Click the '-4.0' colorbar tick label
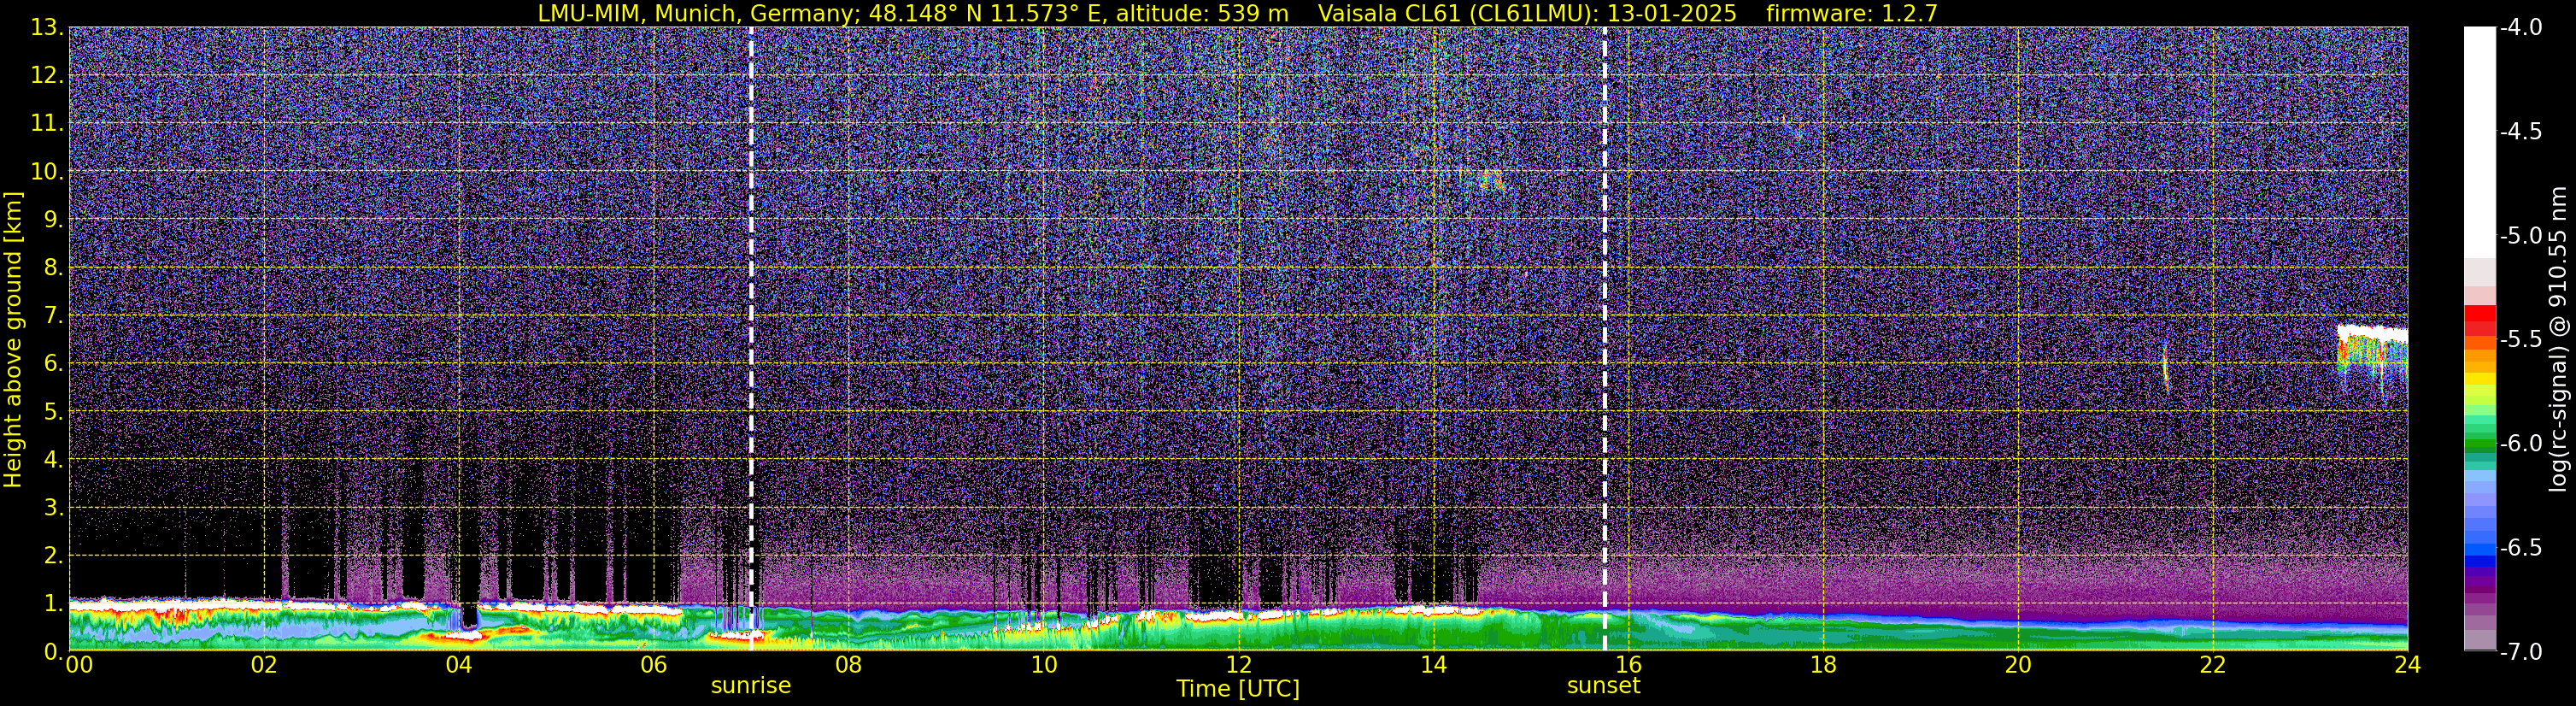This screenshot has width=2576, height=706. click(x=2521, y=28)
